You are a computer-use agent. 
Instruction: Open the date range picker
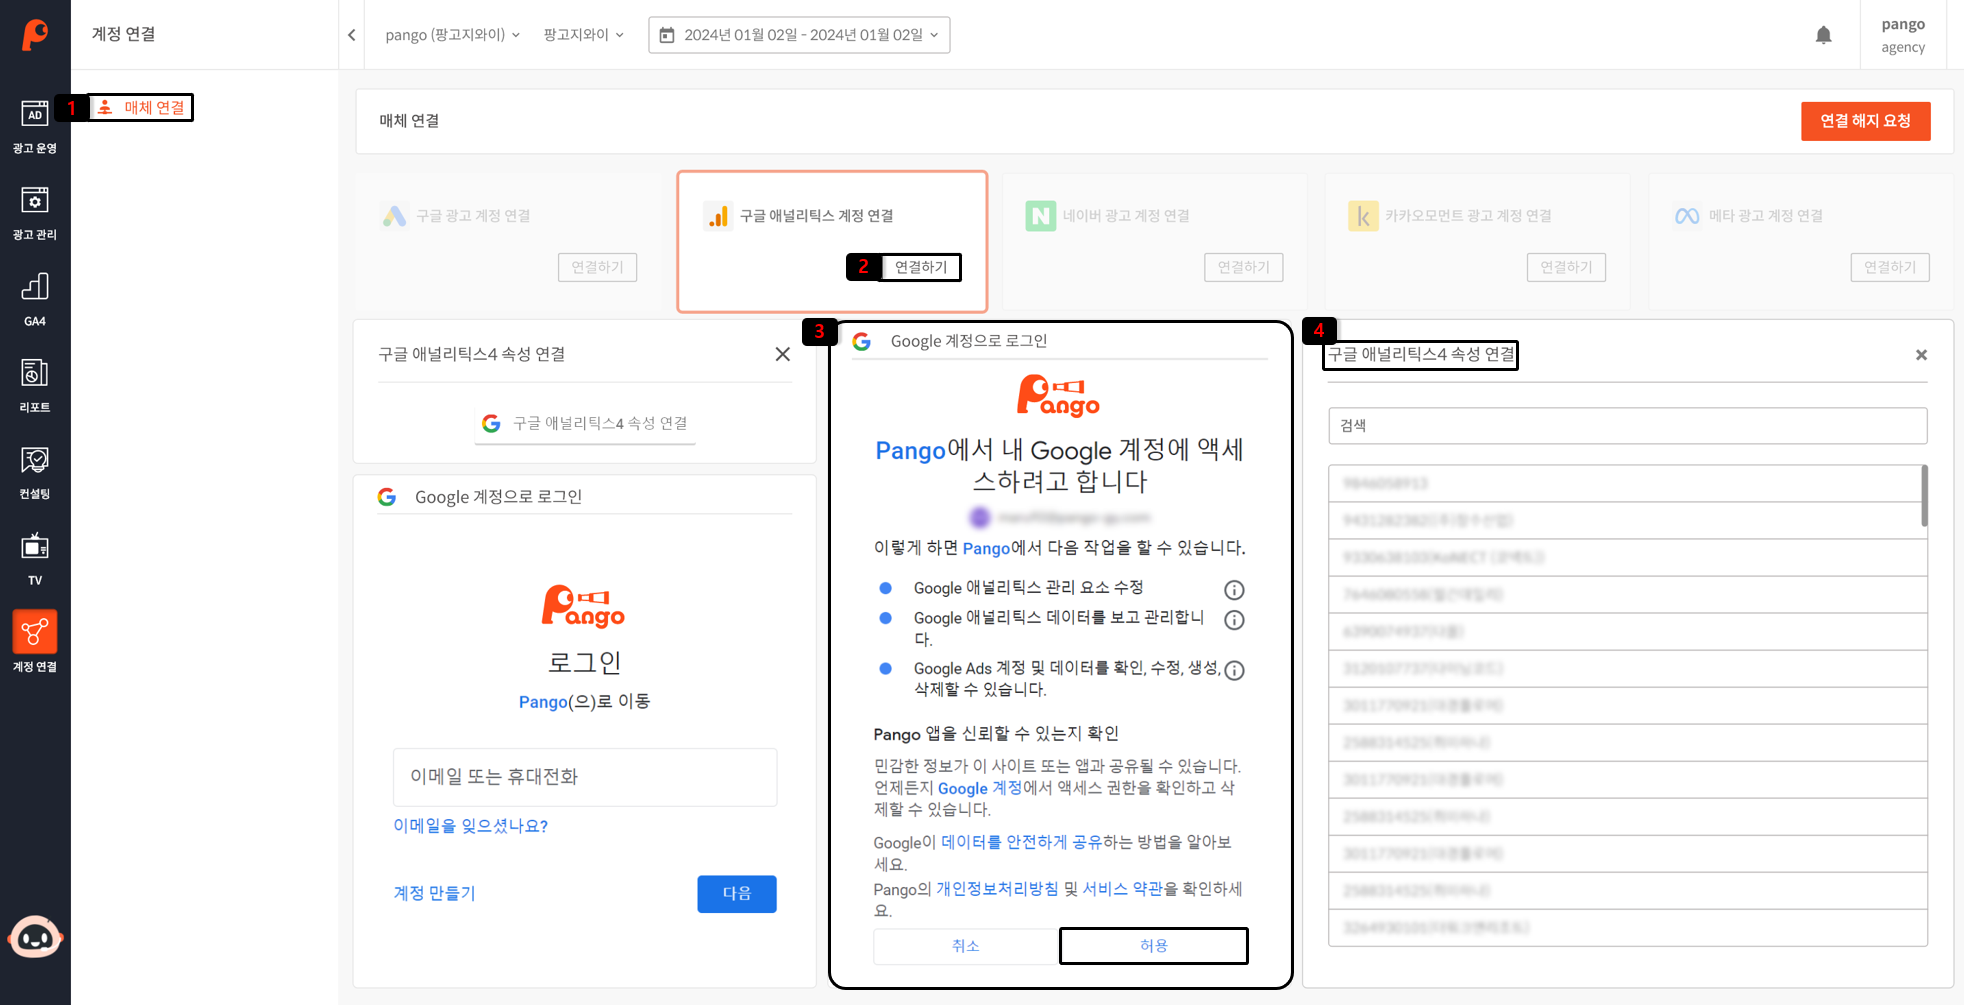(799, 35)
